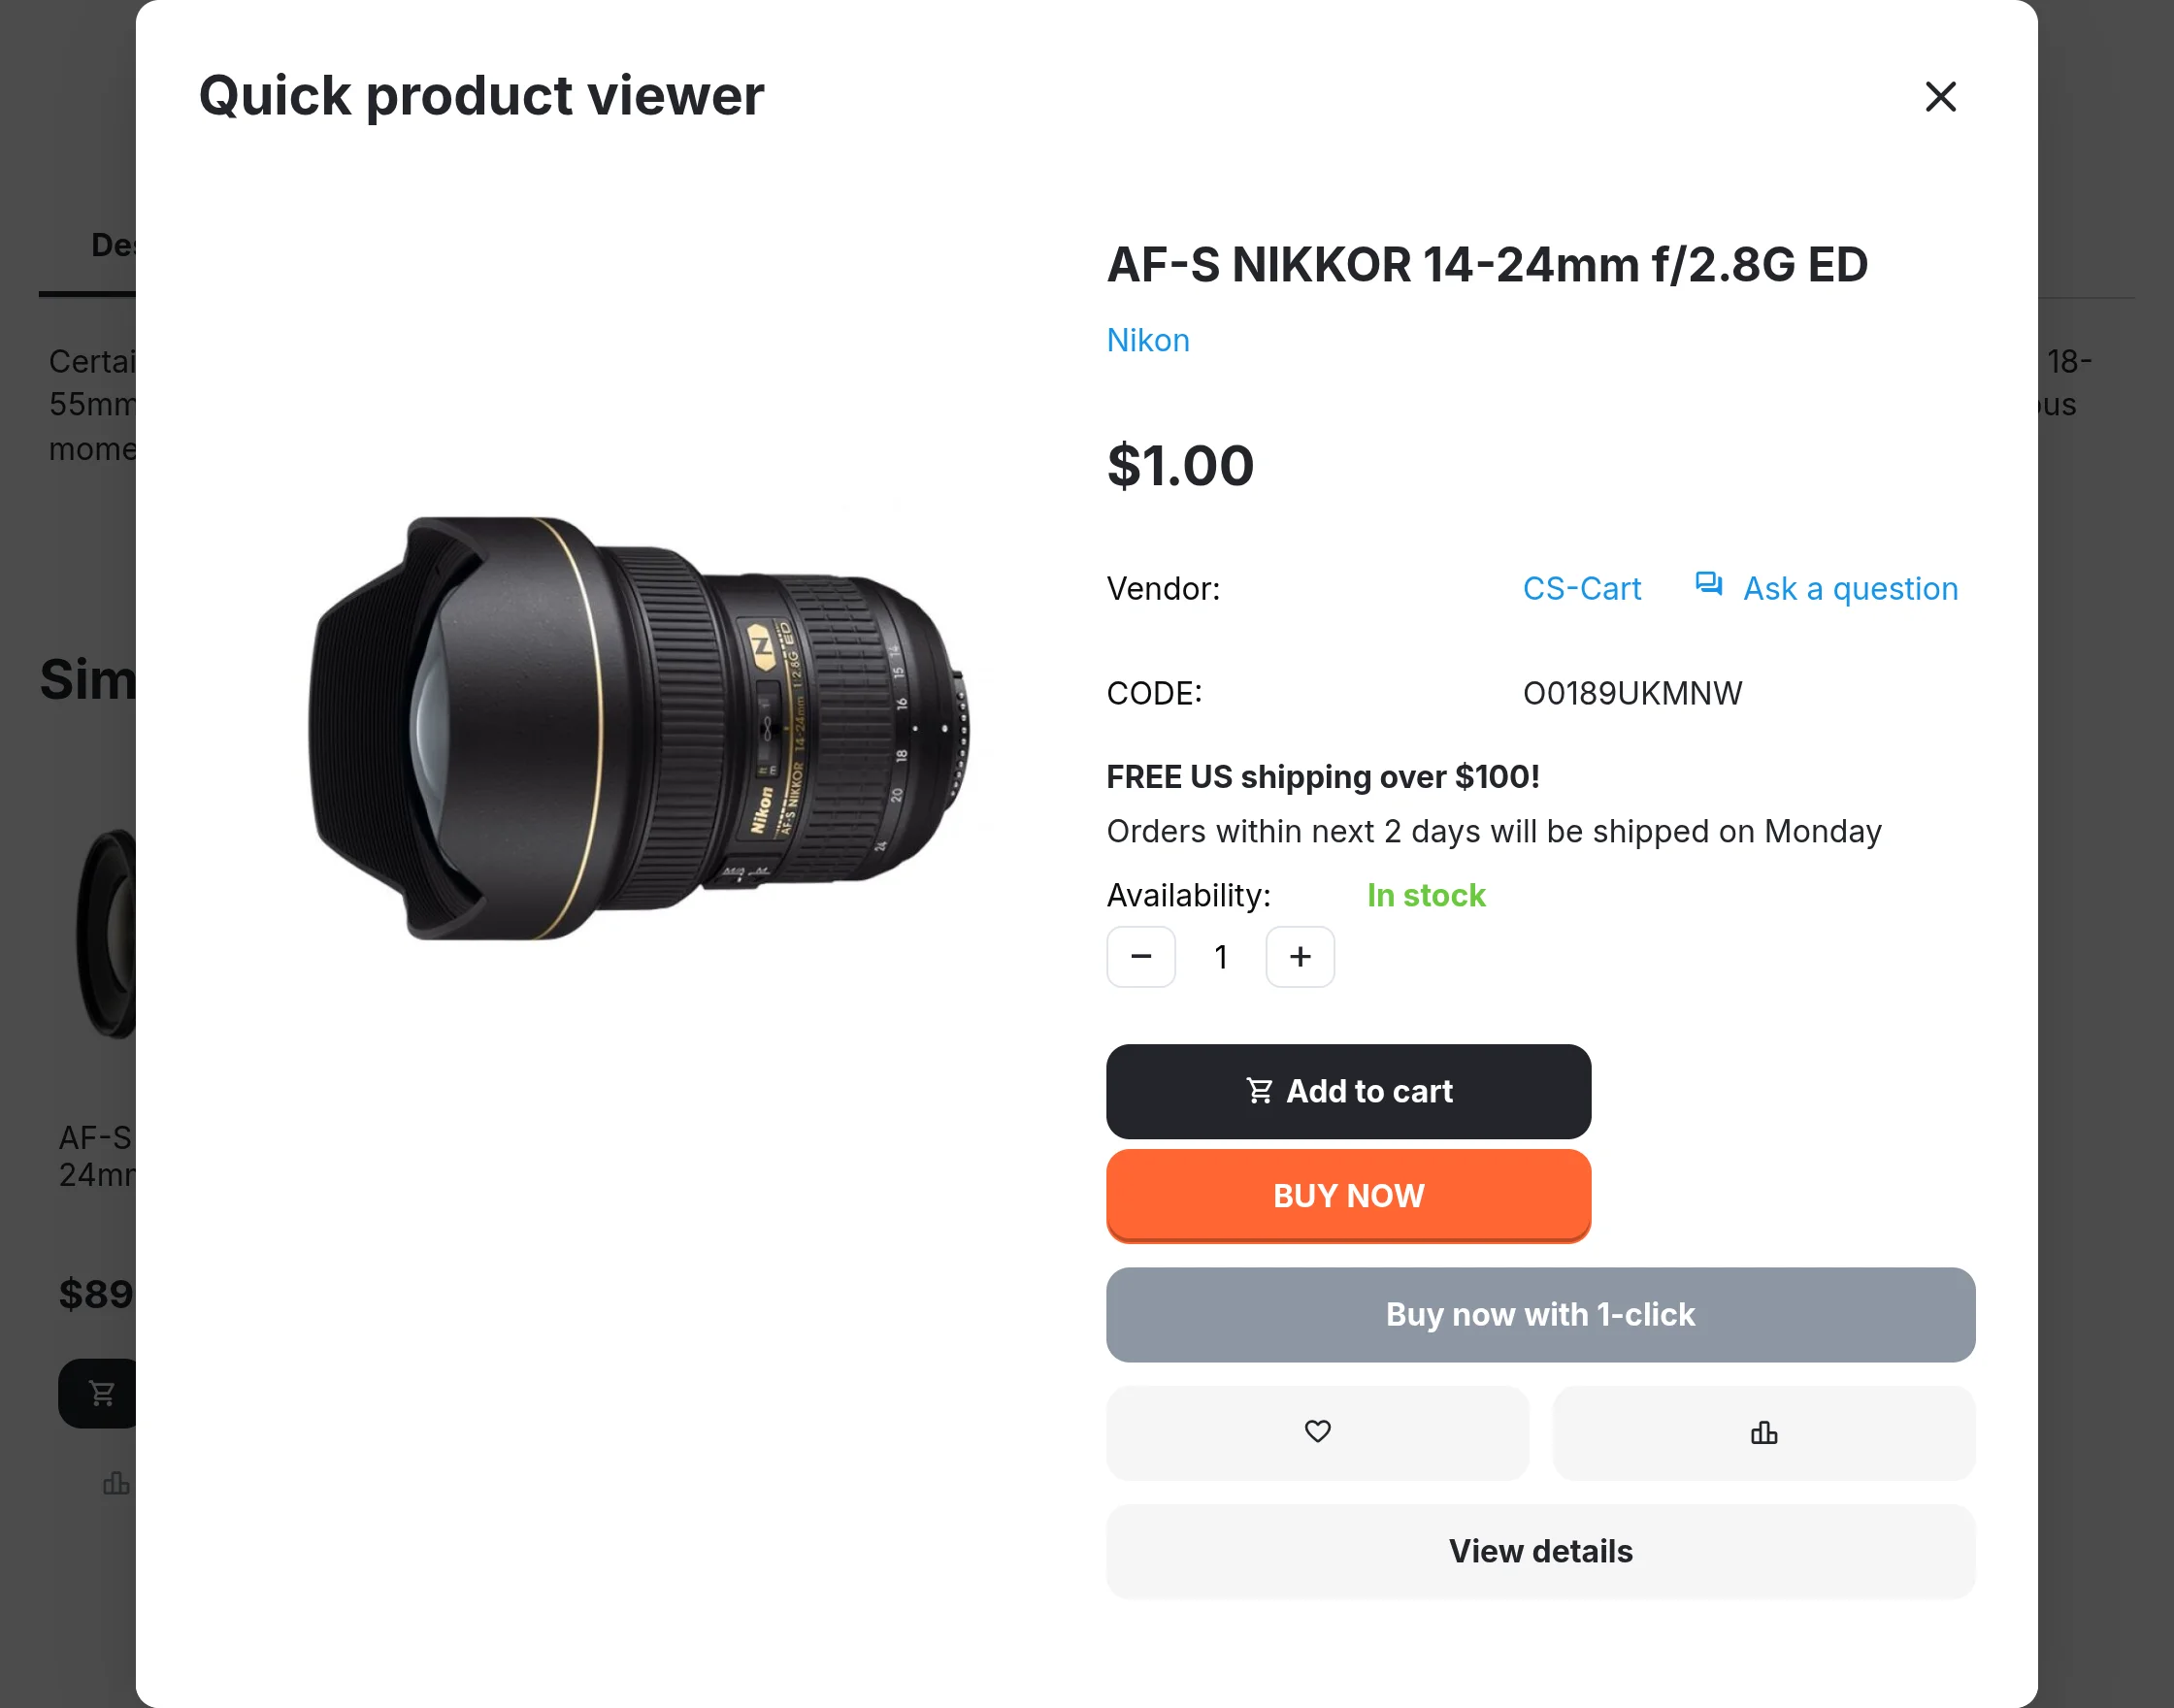Screen dimensions: 2174x1708
Task: Click the Add to cart button
Action: [1348, 1091]
